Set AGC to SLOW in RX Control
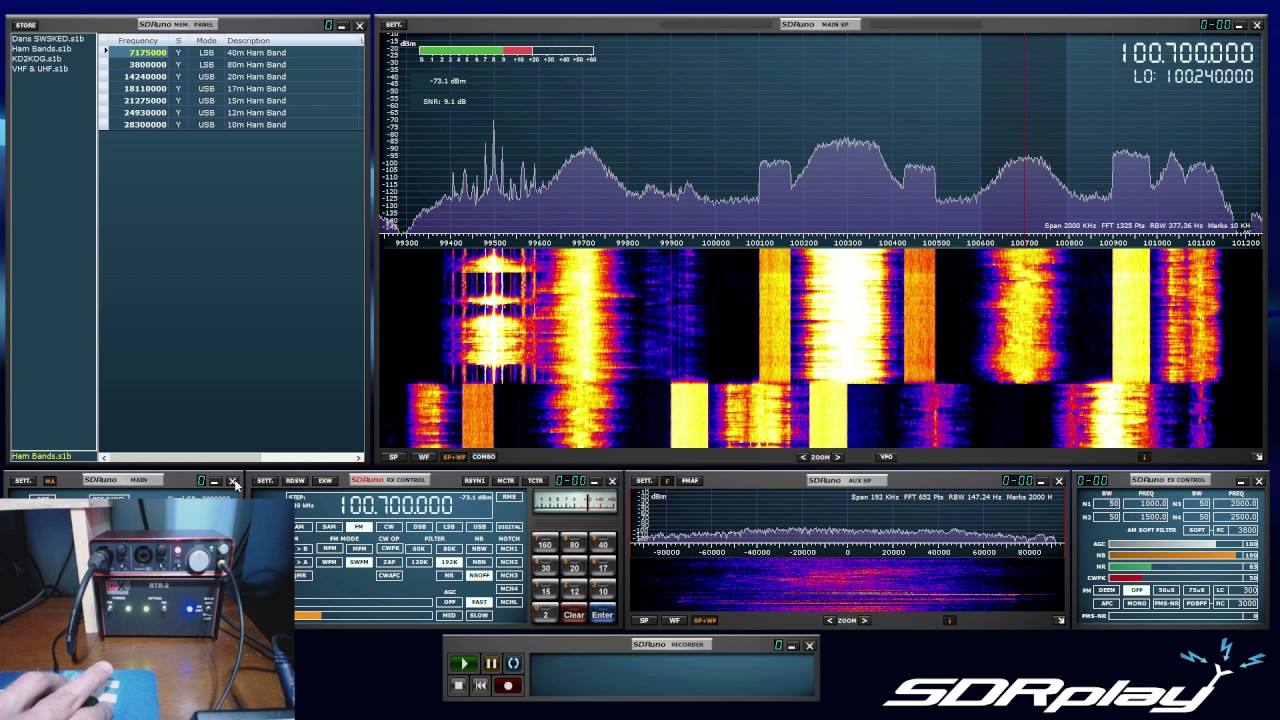Viewport: 1280px width, 720px height. click(x=479, y=615)
